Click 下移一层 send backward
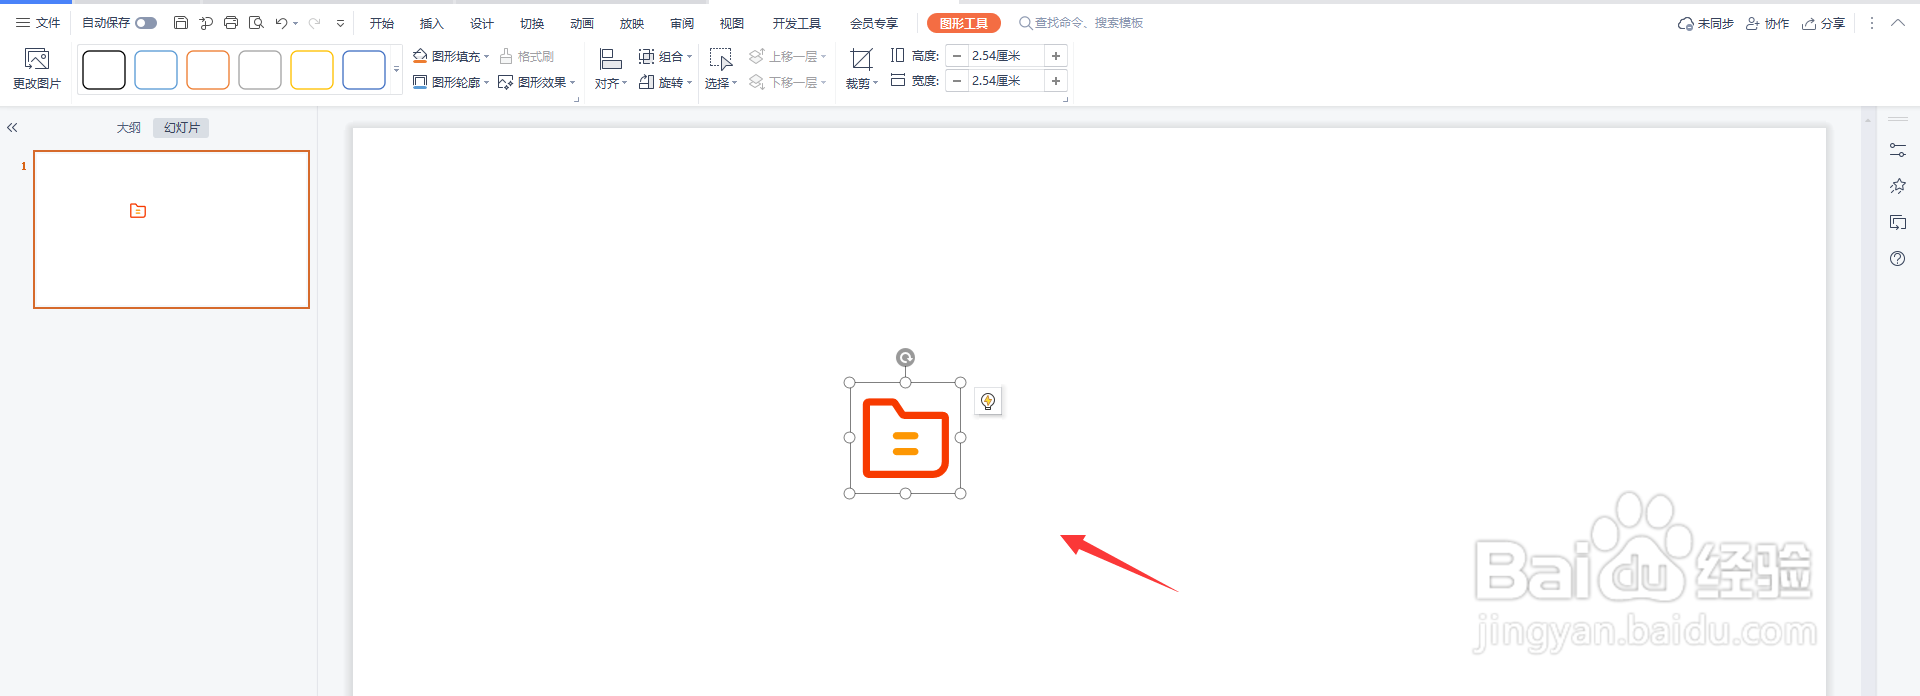Viewport: 1920px width, 696px height. tap(788, 82)
